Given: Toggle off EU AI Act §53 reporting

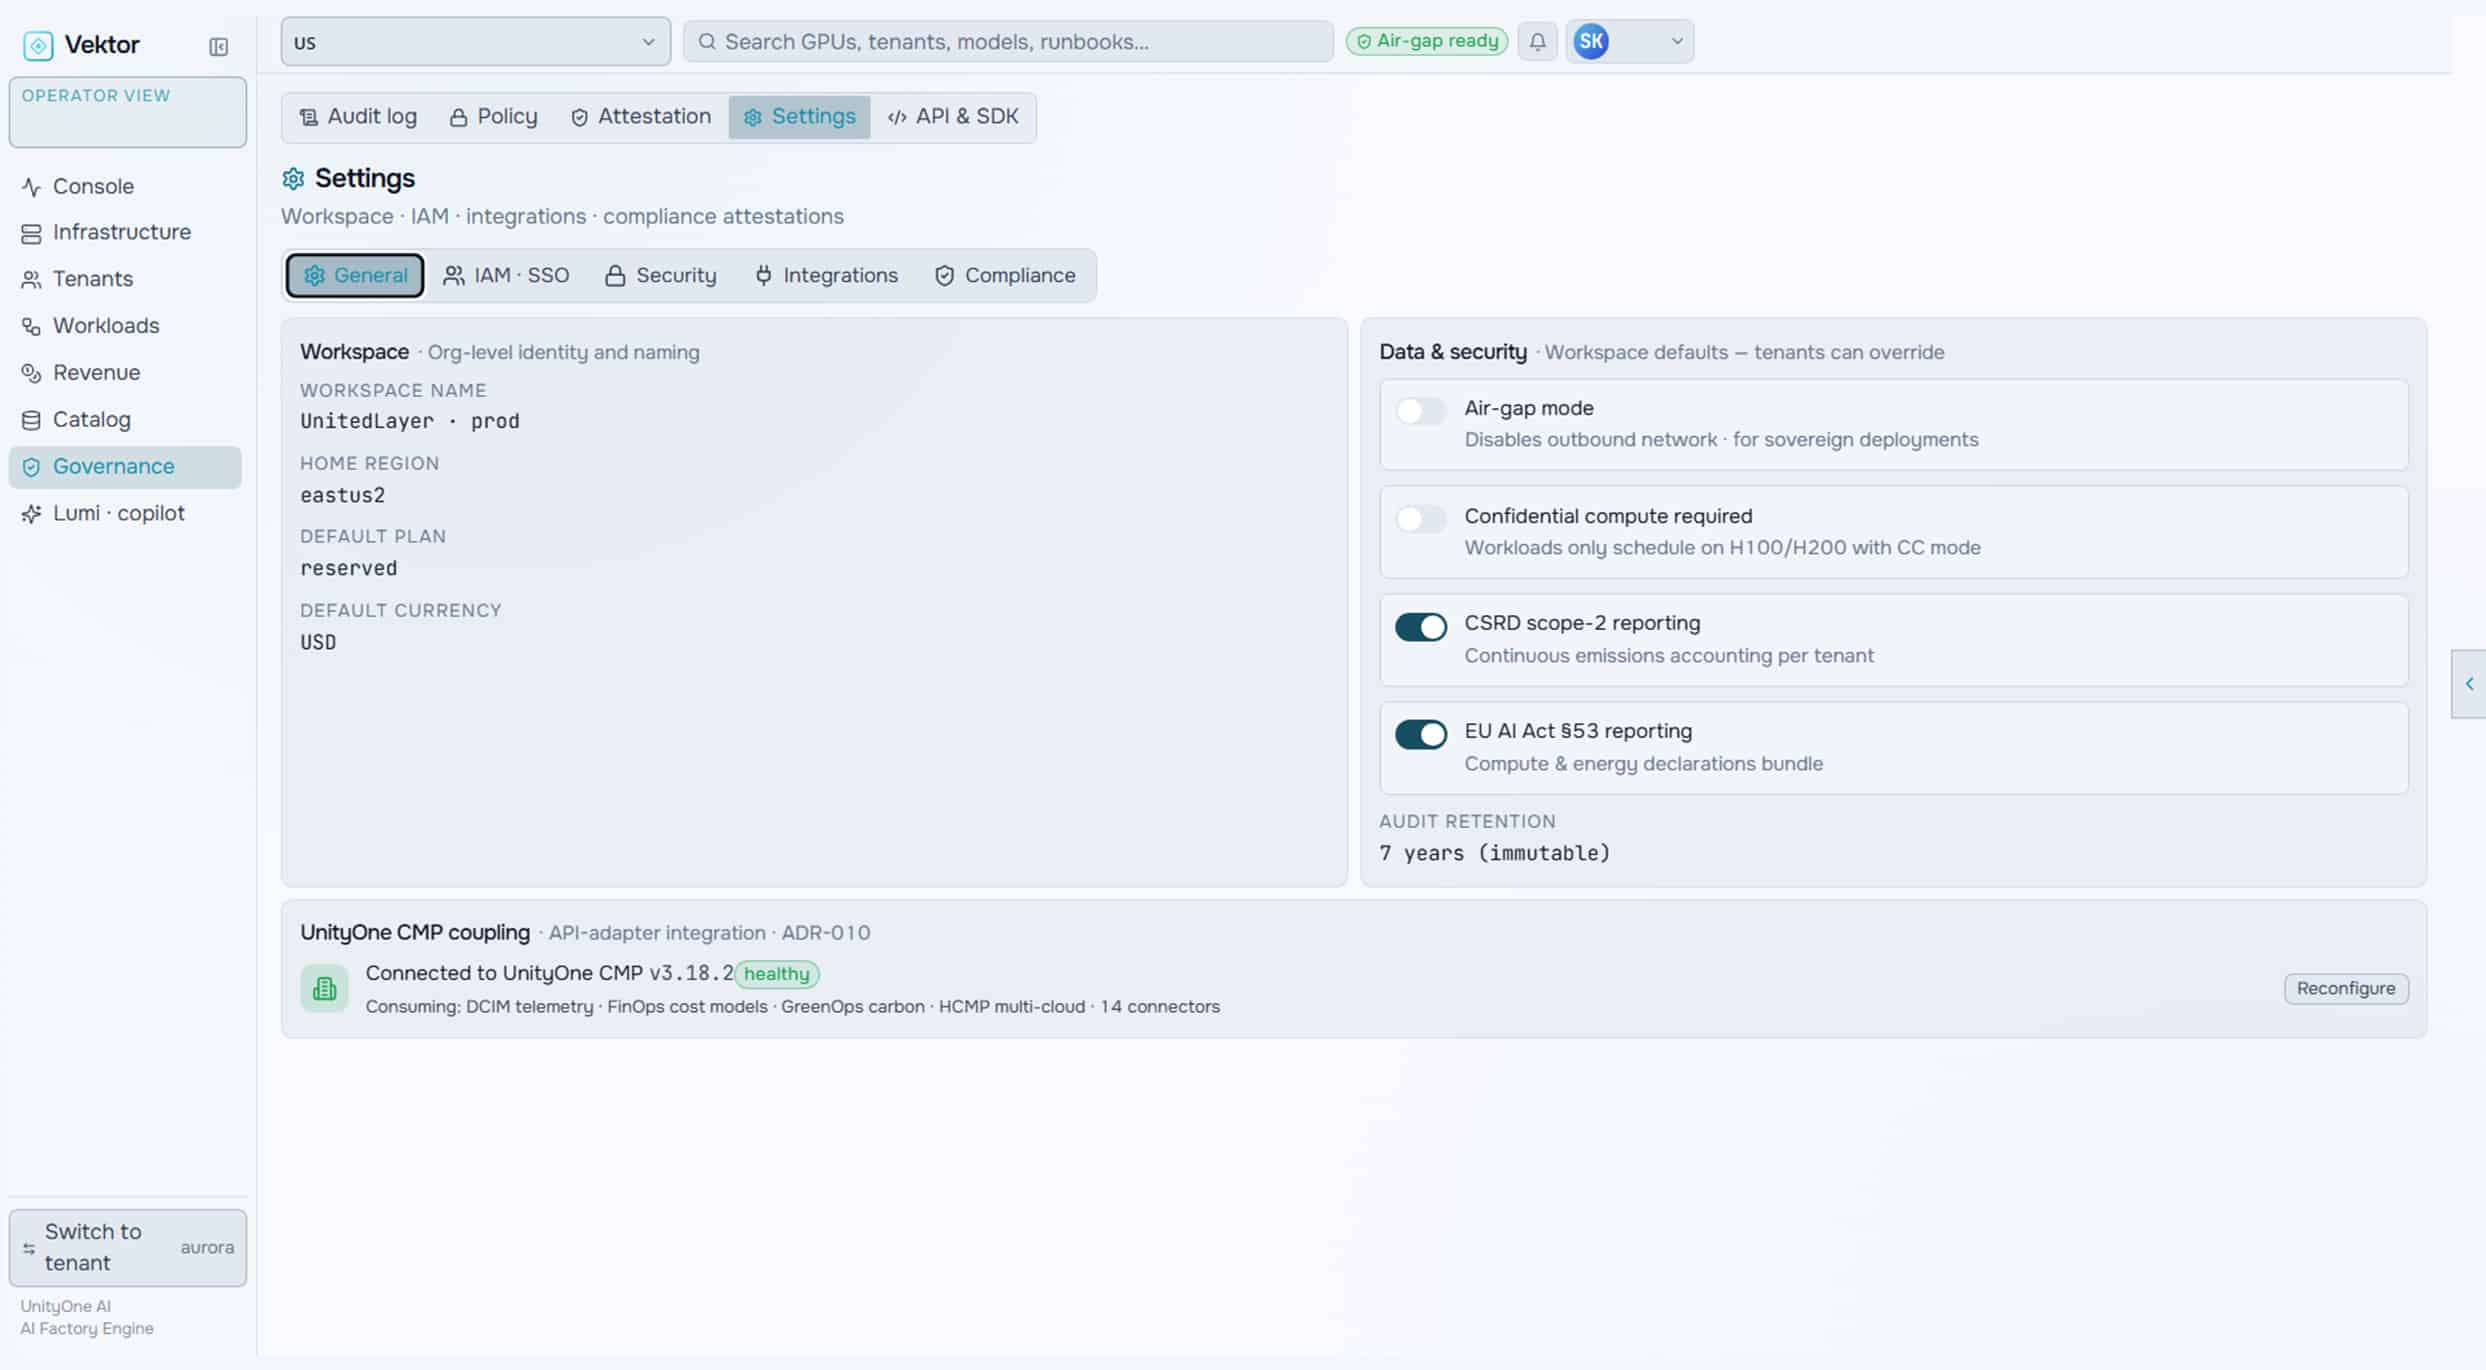Looking at the screenshot, I should click(x=1420, y=734).
